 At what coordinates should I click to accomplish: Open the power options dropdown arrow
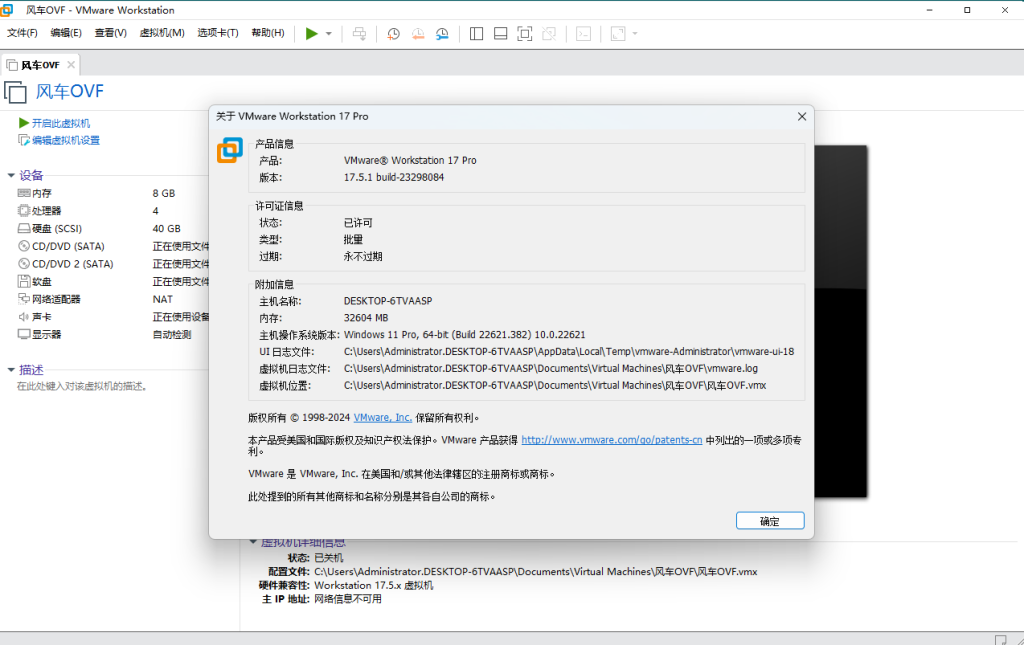(328, 33)
